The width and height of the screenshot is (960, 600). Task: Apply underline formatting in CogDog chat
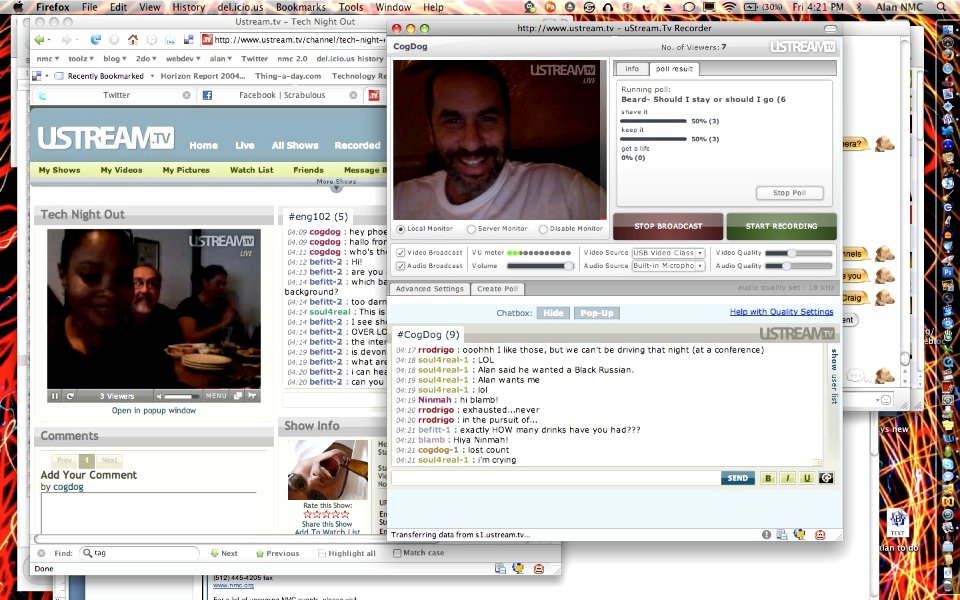point(806,478)
